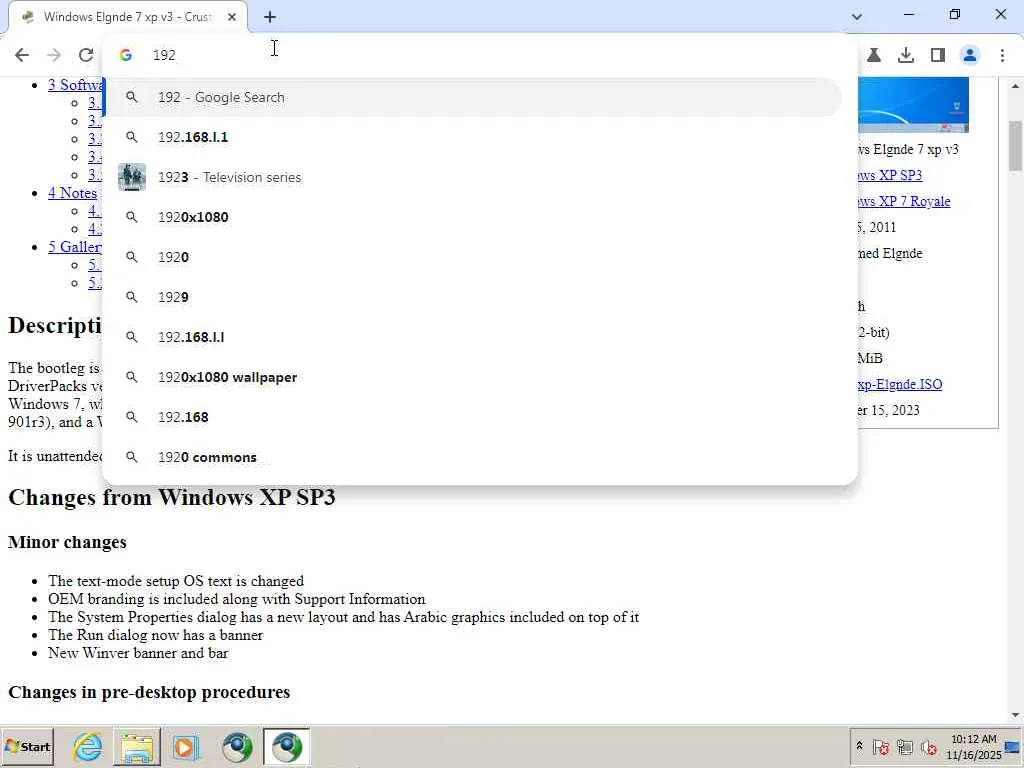This screenshot has width=1024, height=768.
Task: Go back to the previous page
Action: 22,55
